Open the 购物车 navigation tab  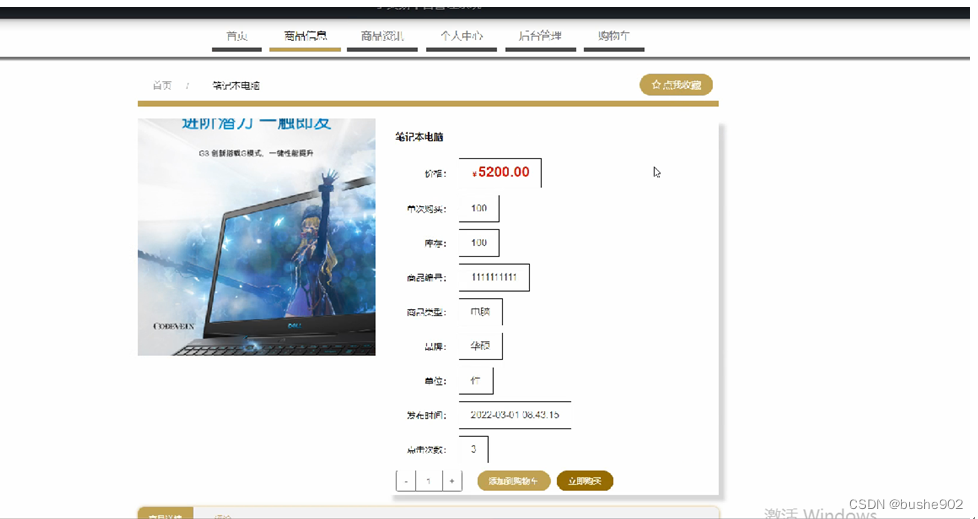pos(614,37)
